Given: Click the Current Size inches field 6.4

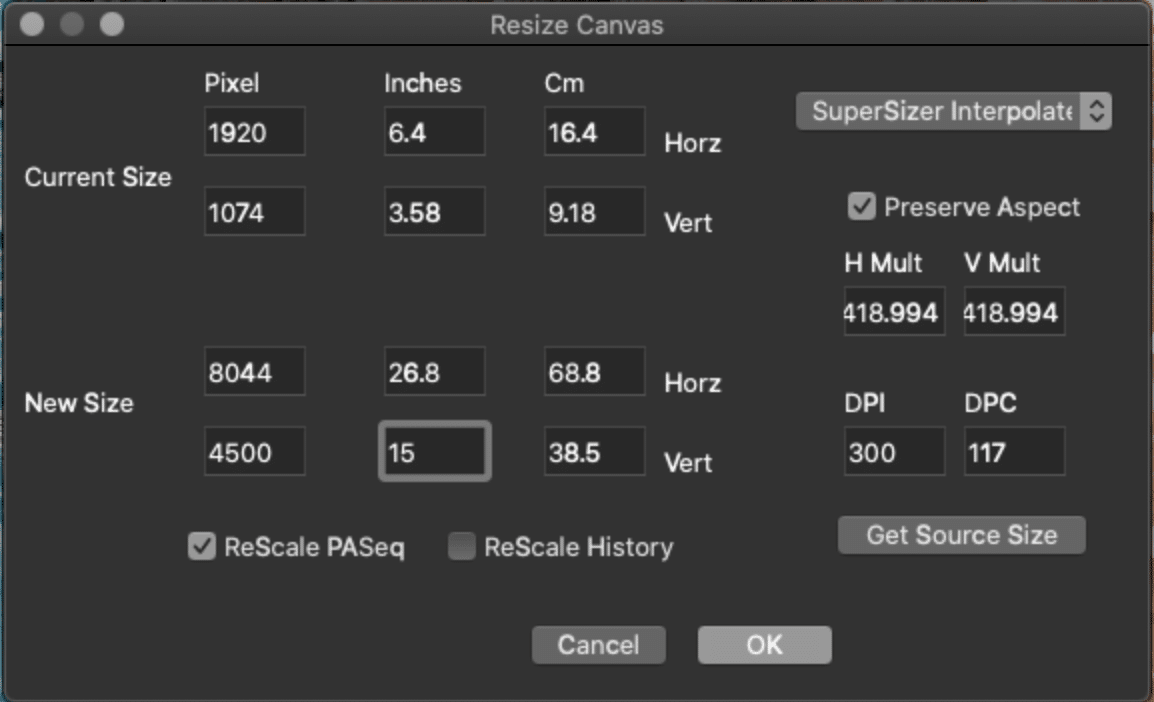Looking at the screenshot, I should tap(434, 132).
